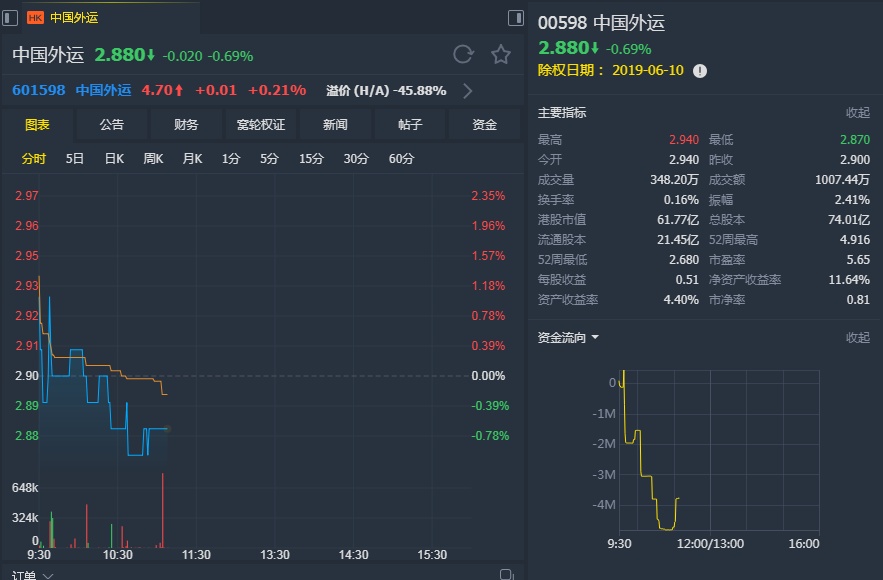Click the capital flow yellow line chart
The width and height of the screenshot is (883, 580).
[649, 450]
